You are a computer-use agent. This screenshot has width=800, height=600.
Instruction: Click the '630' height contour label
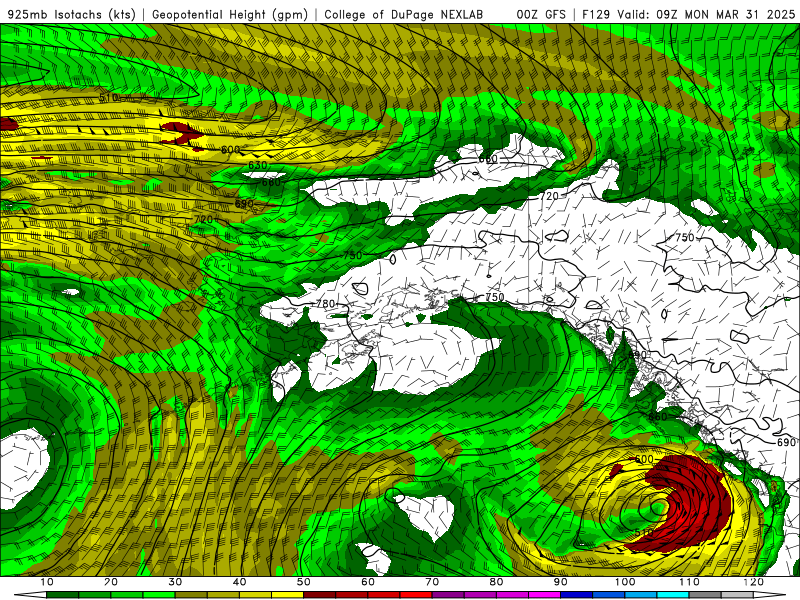click(x=258, y=165)
